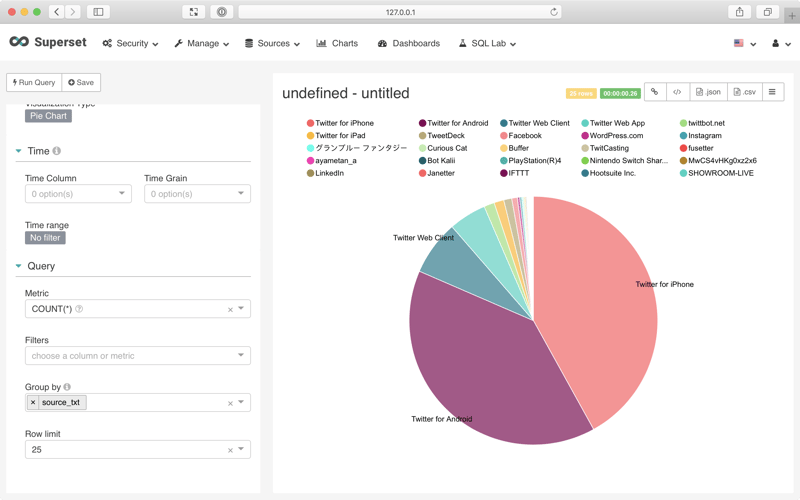Image resolution: width=800 pixels, height=500 pixels.
Task: Collapse the Time section
Action: [x=19, y=151]
